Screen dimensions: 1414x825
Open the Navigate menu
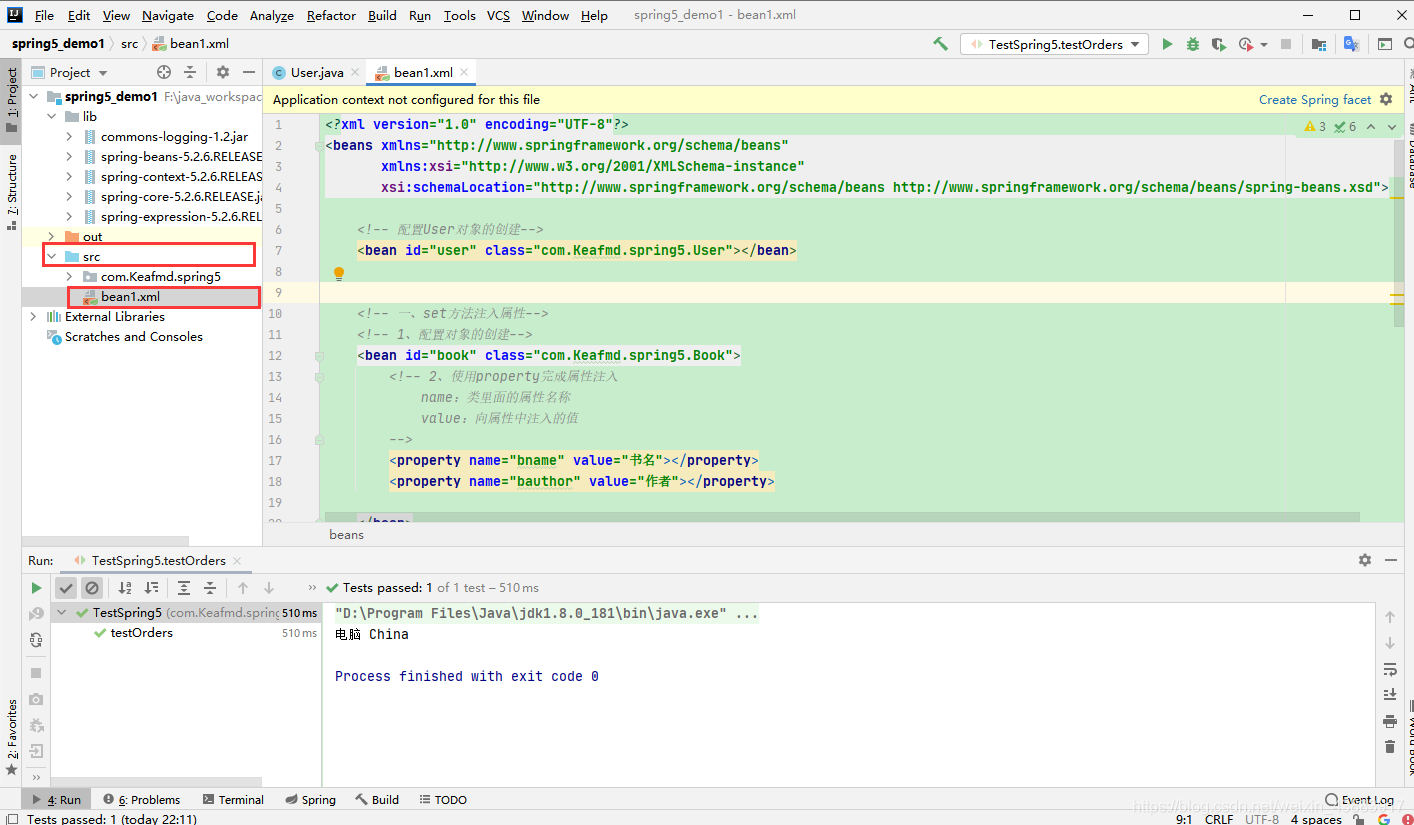pyautogui.click(x=168, y=15)
